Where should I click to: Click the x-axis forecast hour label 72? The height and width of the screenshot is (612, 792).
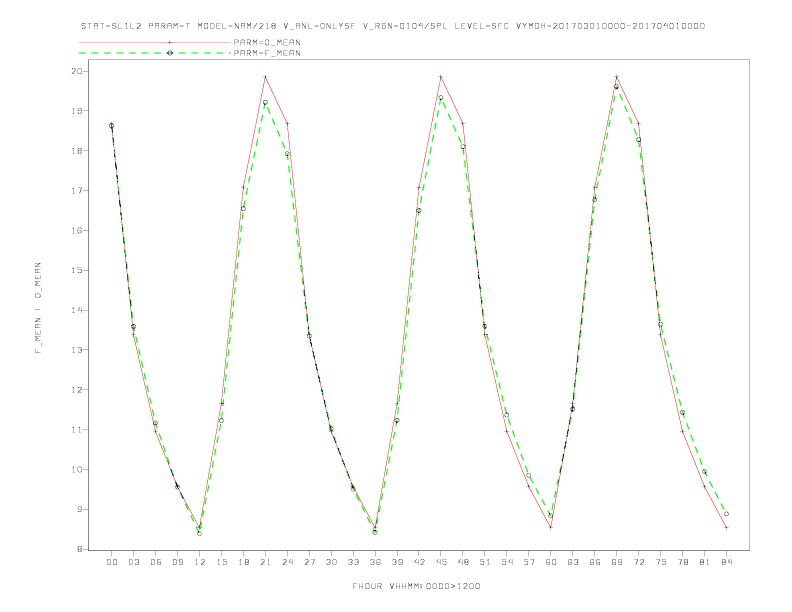pos(639,562)
